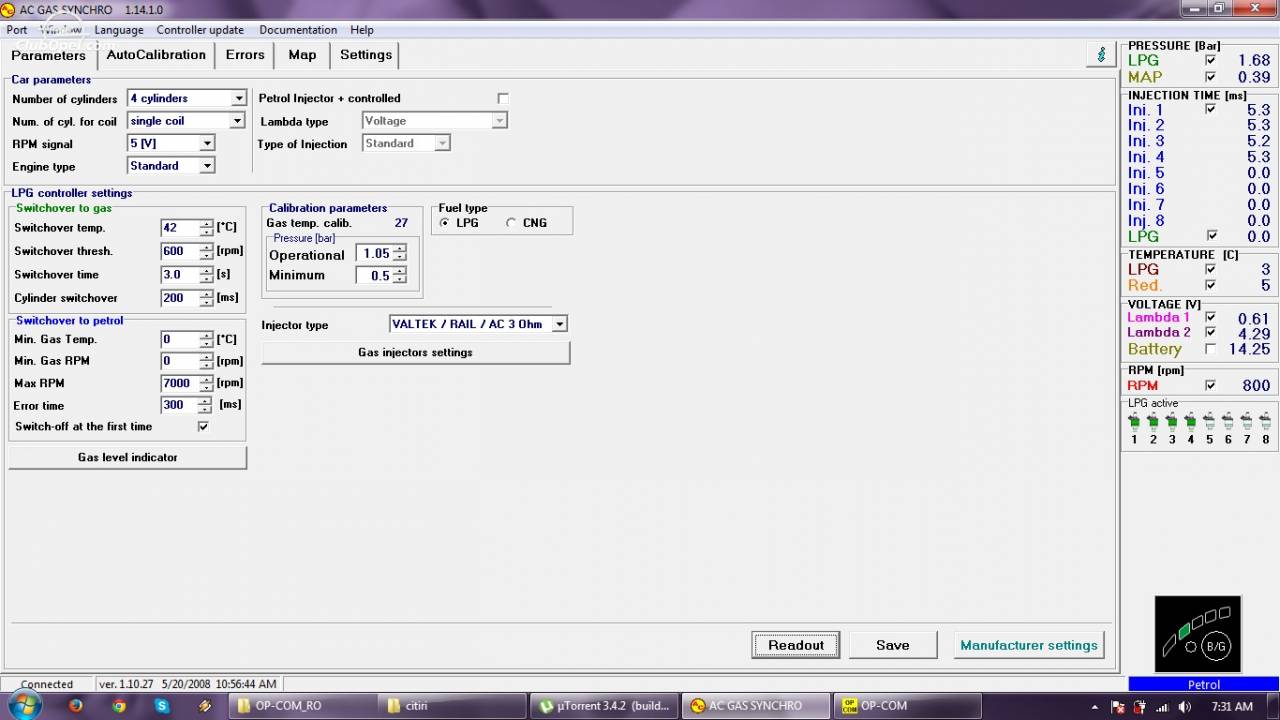Toggle the MAP pressure checkbox
This screenshot has height=720, width=1280.
click(1210, 77)
